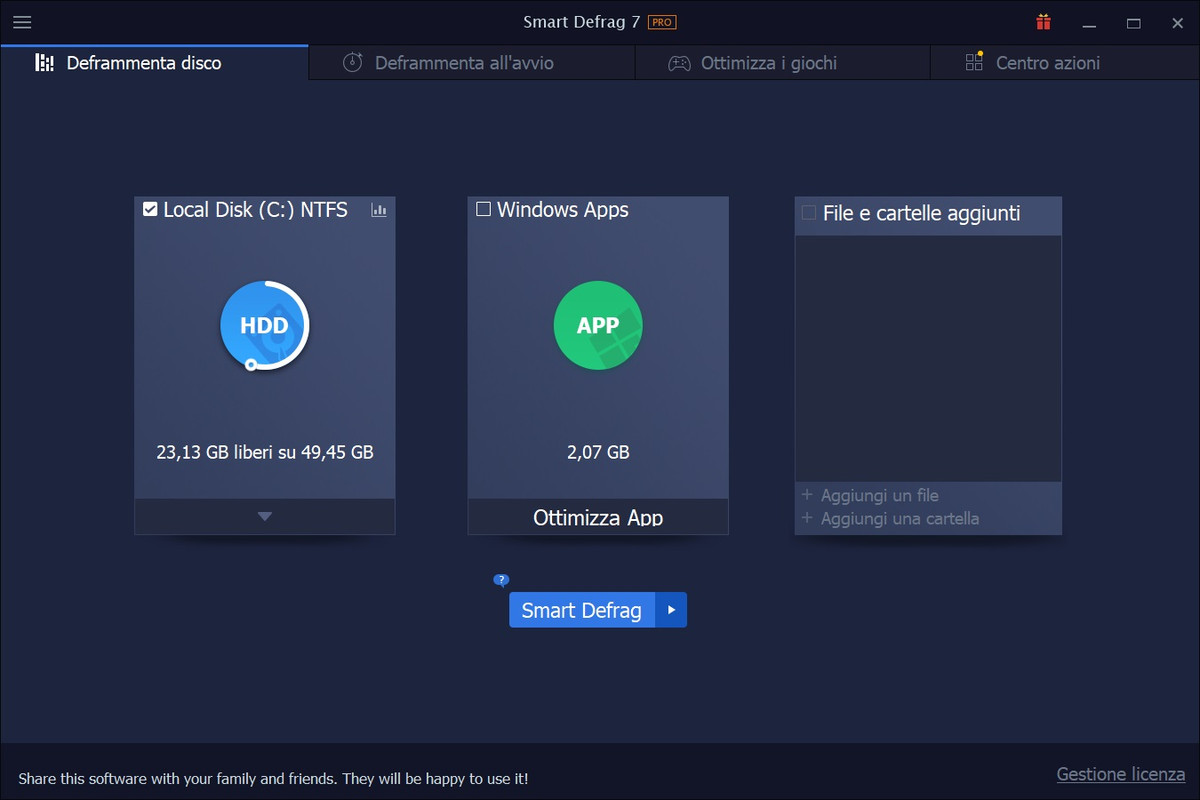Open Gestione licenza link
Image resolution: width=1200 pixels, height=800 pixels.
[1121, 775]
